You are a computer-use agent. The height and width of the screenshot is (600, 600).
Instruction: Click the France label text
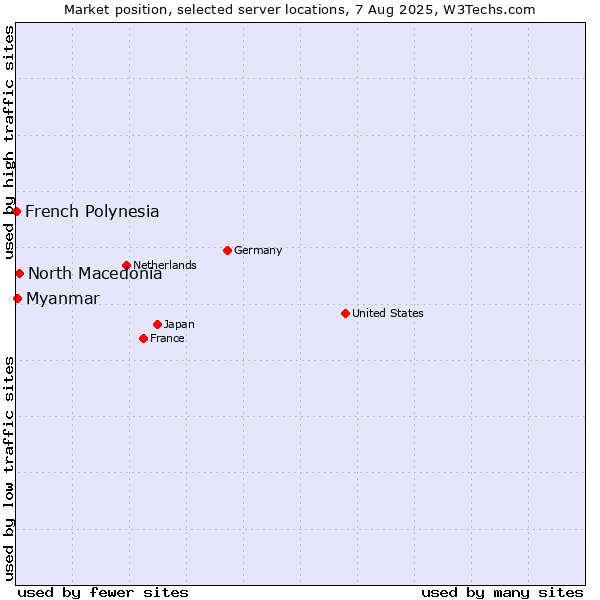click(x=167, y=338)
